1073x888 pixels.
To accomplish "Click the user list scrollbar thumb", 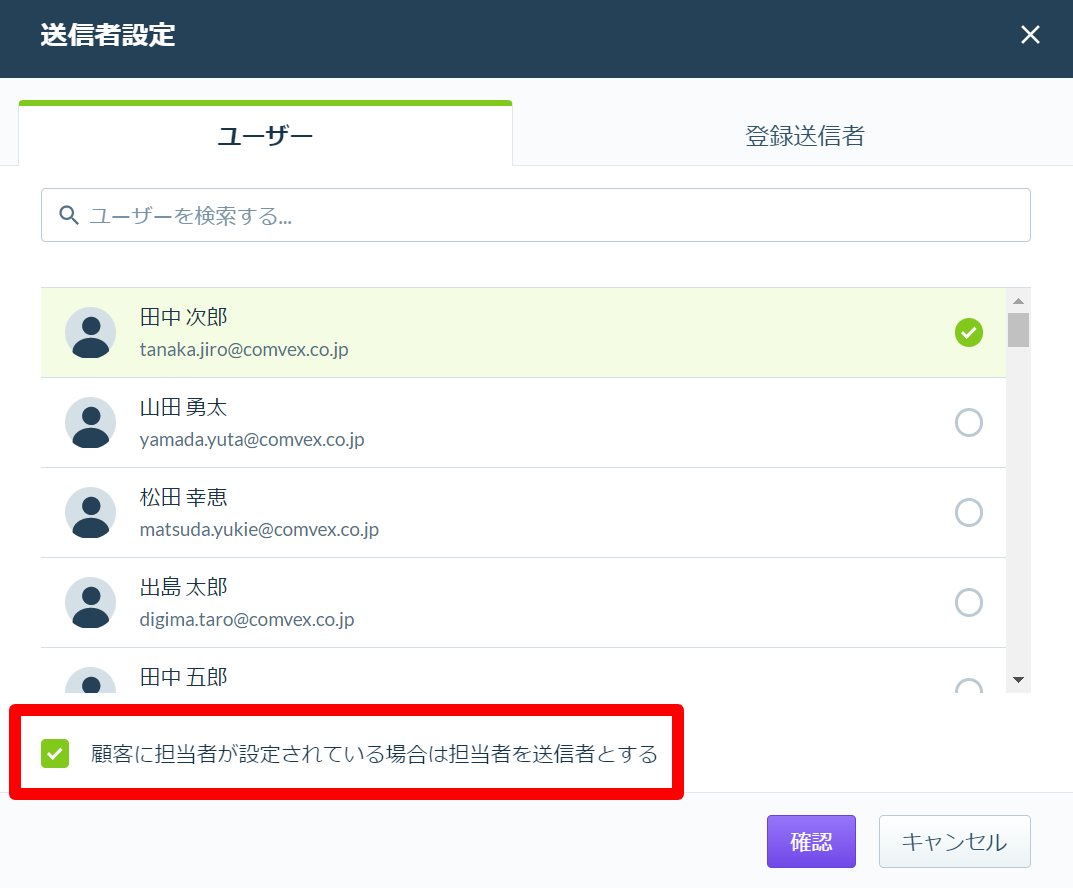I will coord(1018,330).
